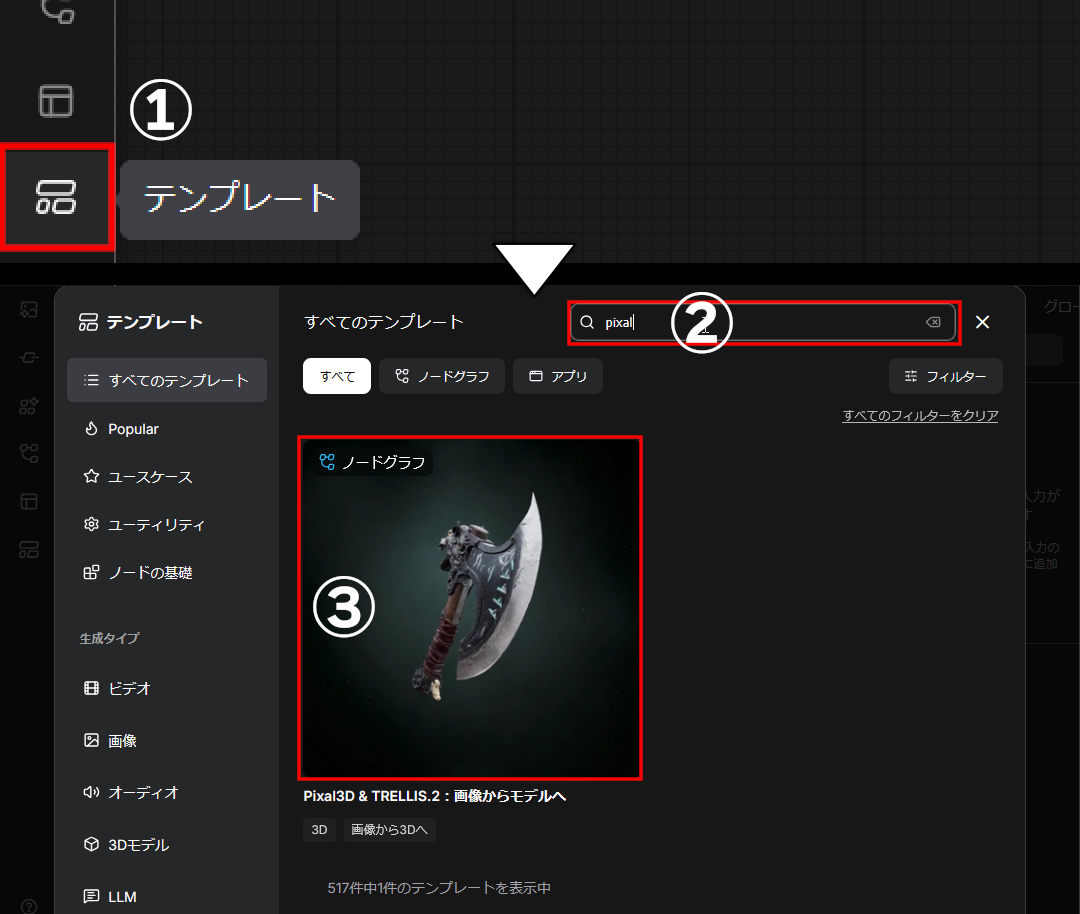Click the film icon beside ビデオ
The image size is (1080, 914).
[x=91, y=688]
